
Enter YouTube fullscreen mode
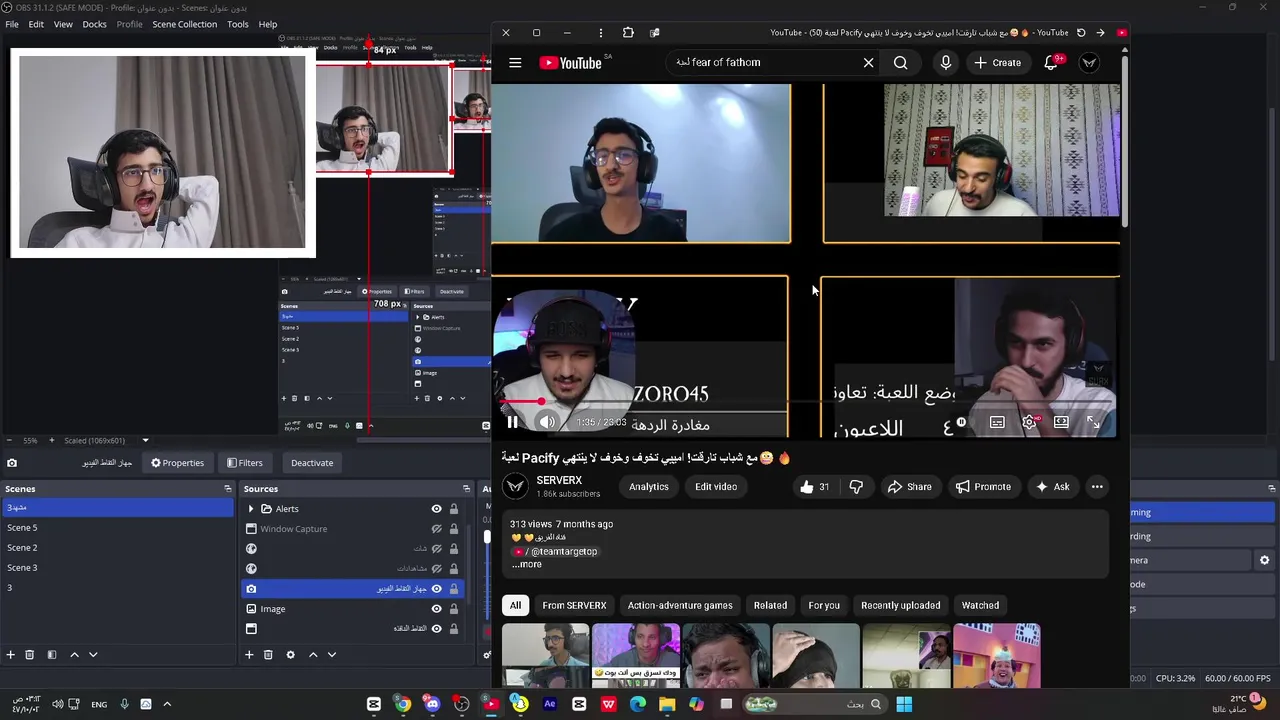pyautogui.click(x=1093, y=422)
